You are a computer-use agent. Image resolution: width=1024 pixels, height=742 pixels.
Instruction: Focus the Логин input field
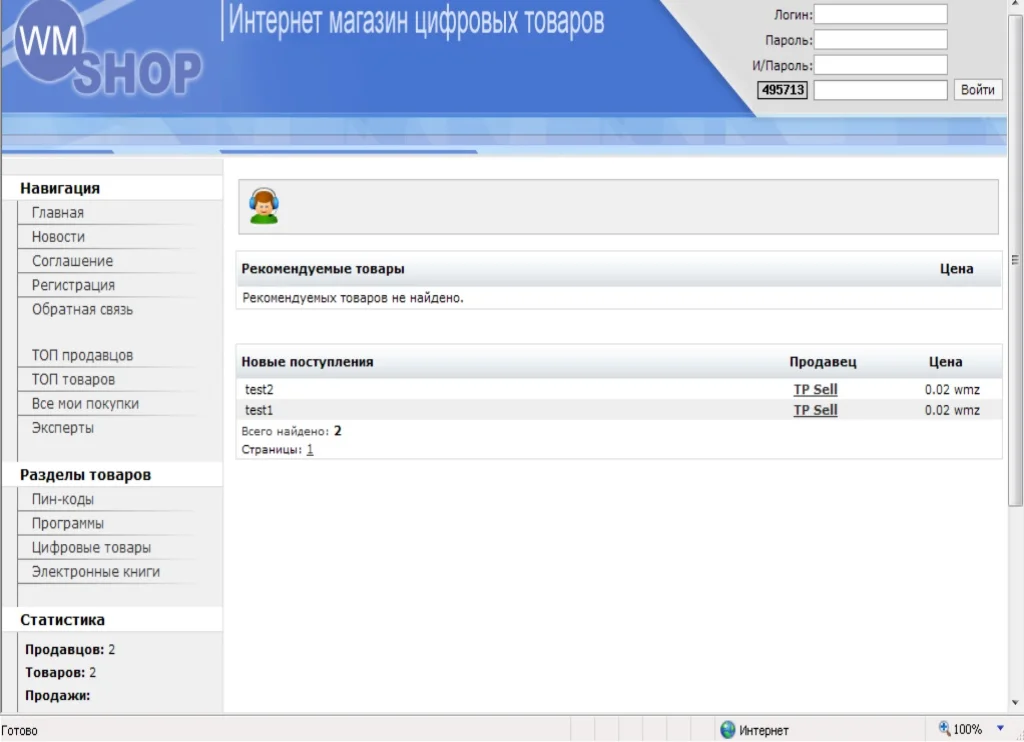880,14
